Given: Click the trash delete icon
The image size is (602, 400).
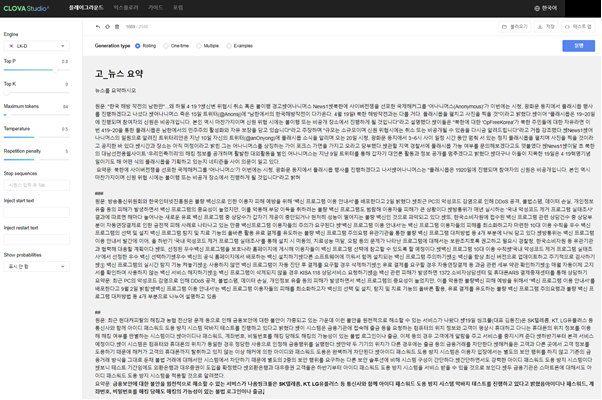Looking at the screenshot, I should pos(117,26).
